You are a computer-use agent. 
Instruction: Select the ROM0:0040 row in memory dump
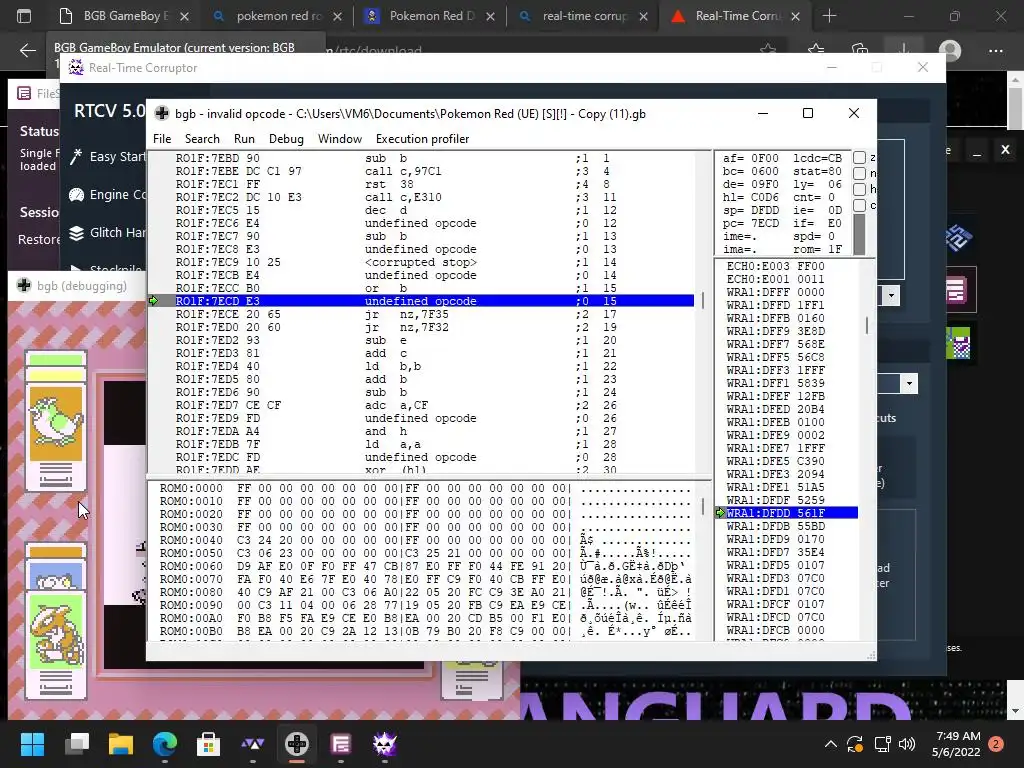tap(425, 540)
